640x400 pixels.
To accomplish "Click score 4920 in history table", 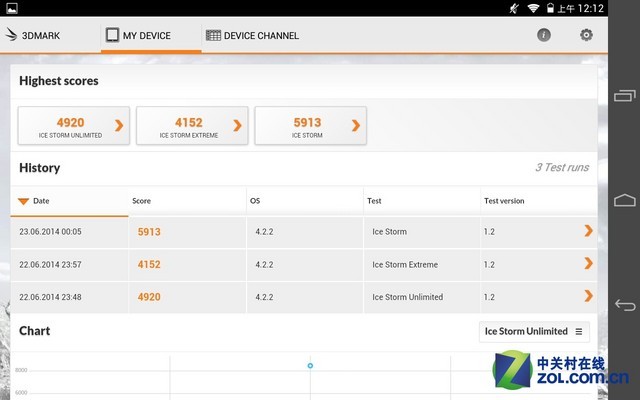I will coord(149,297).
